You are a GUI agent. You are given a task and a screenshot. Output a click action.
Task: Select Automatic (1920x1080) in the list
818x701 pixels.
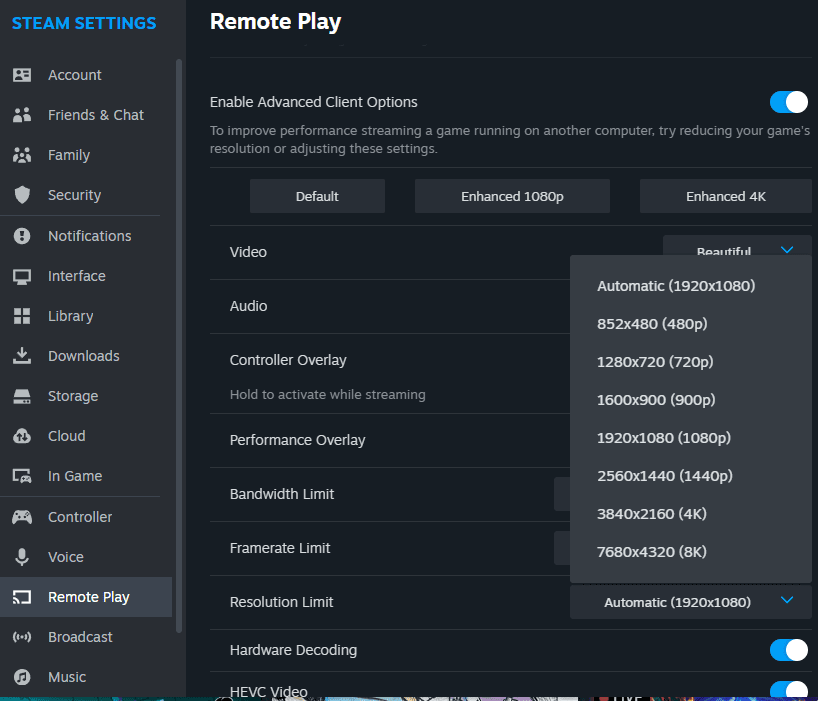[x=691, y=286]
